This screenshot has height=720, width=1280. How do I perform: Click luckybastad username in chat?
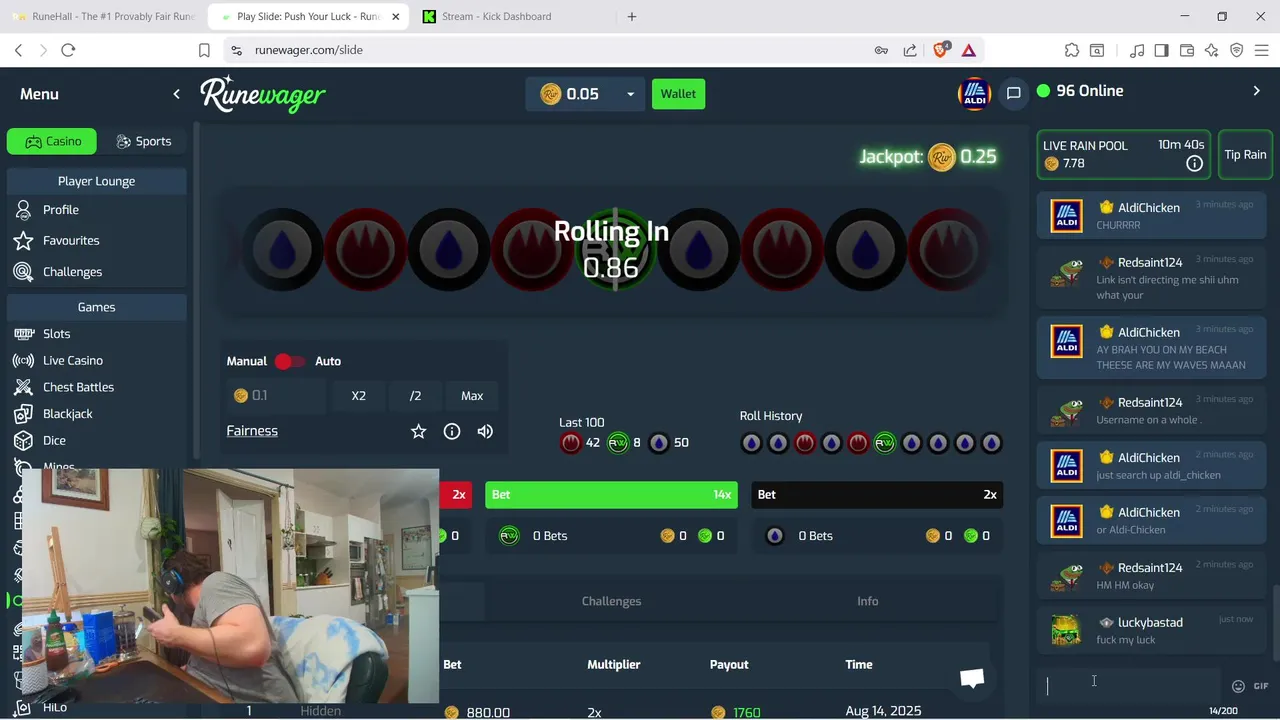click(1150, 623)
